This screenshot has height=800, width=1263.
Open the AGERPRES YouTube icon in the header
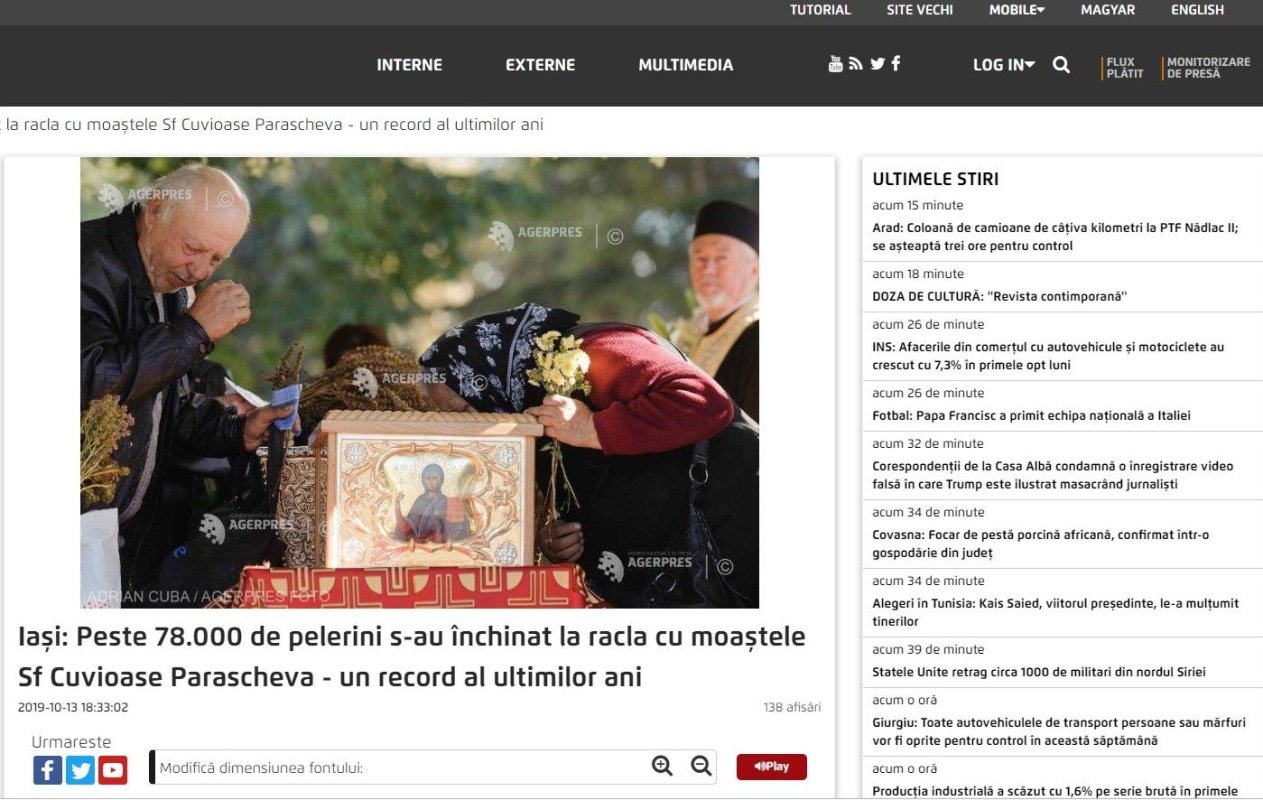(835, 63)
